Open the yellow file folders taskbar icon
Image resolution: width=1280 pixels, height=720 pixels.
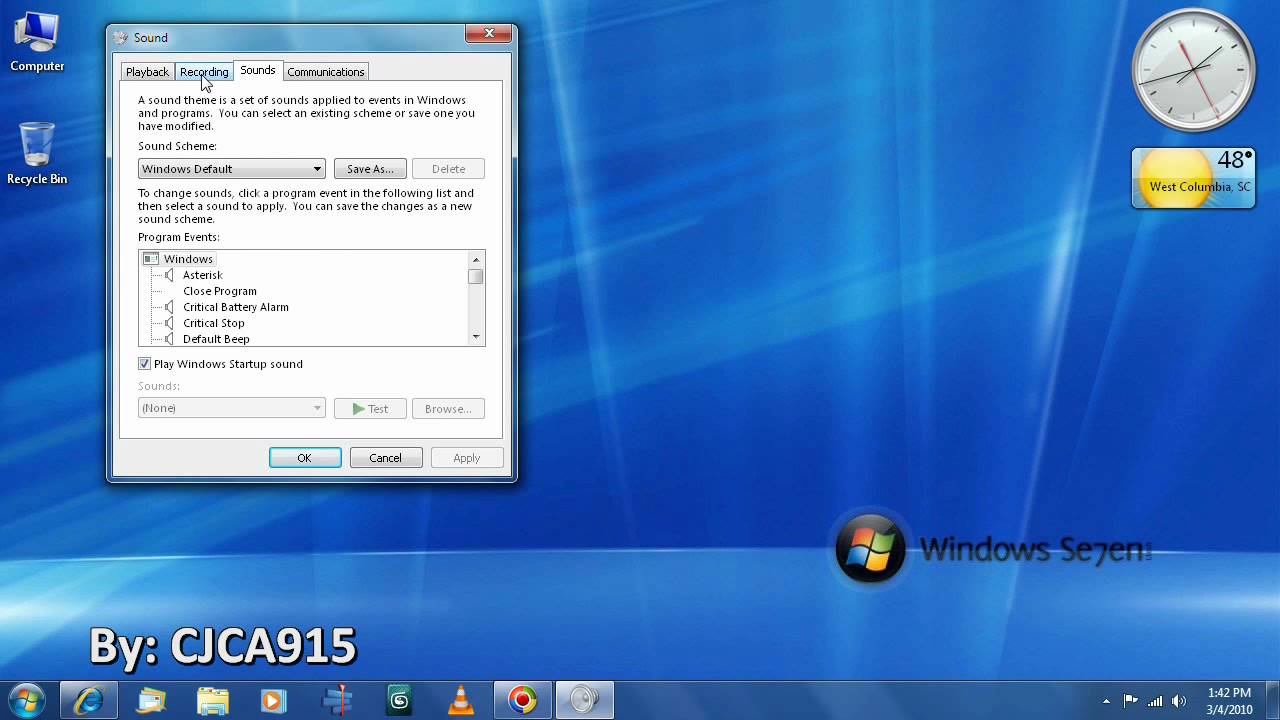[x=213, y=700]
